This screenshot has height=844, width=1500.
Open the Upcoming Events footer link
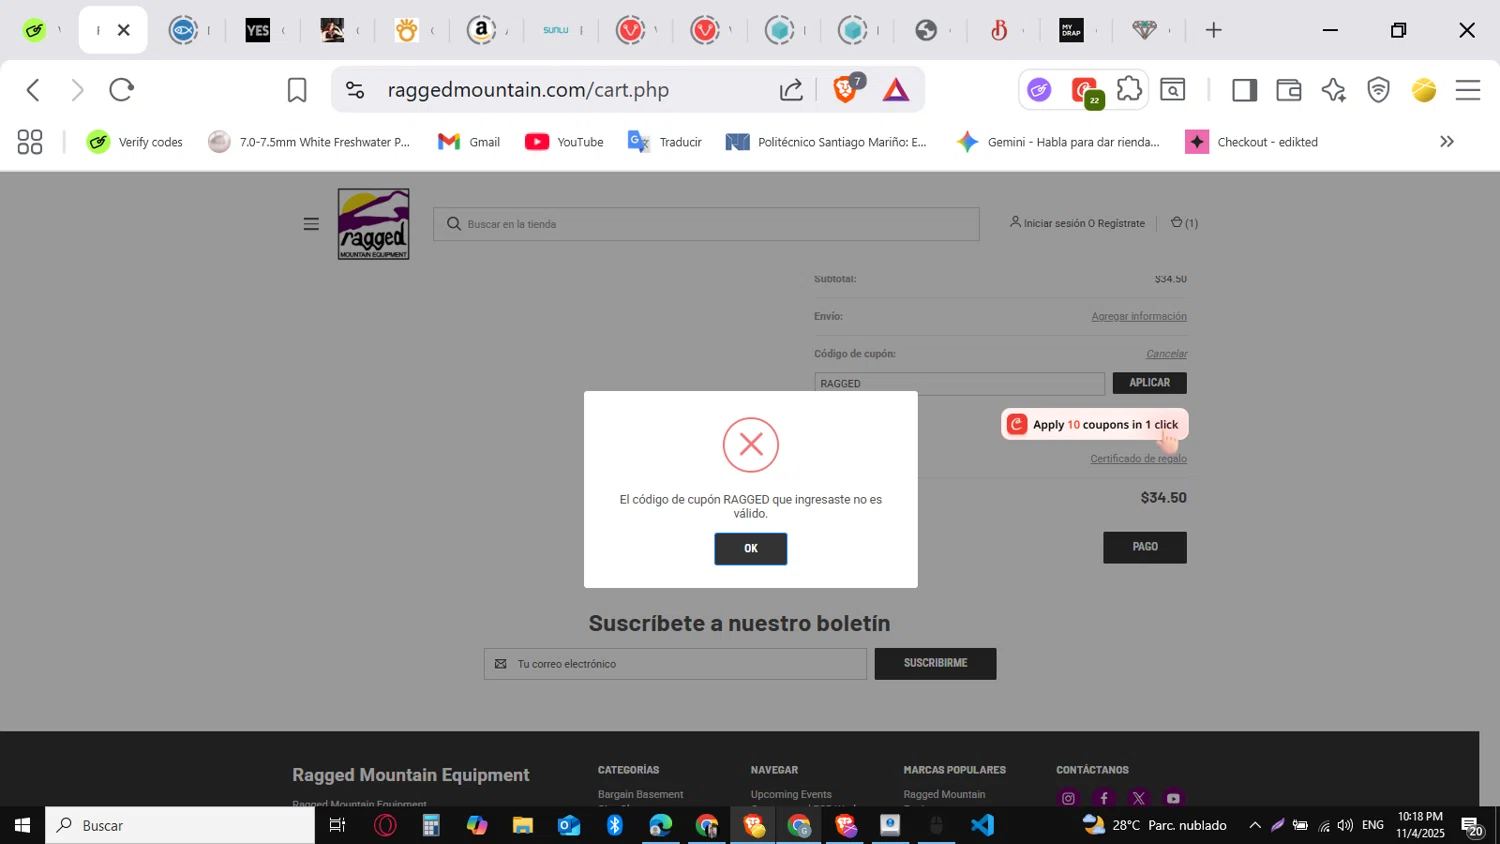[791, 795]
